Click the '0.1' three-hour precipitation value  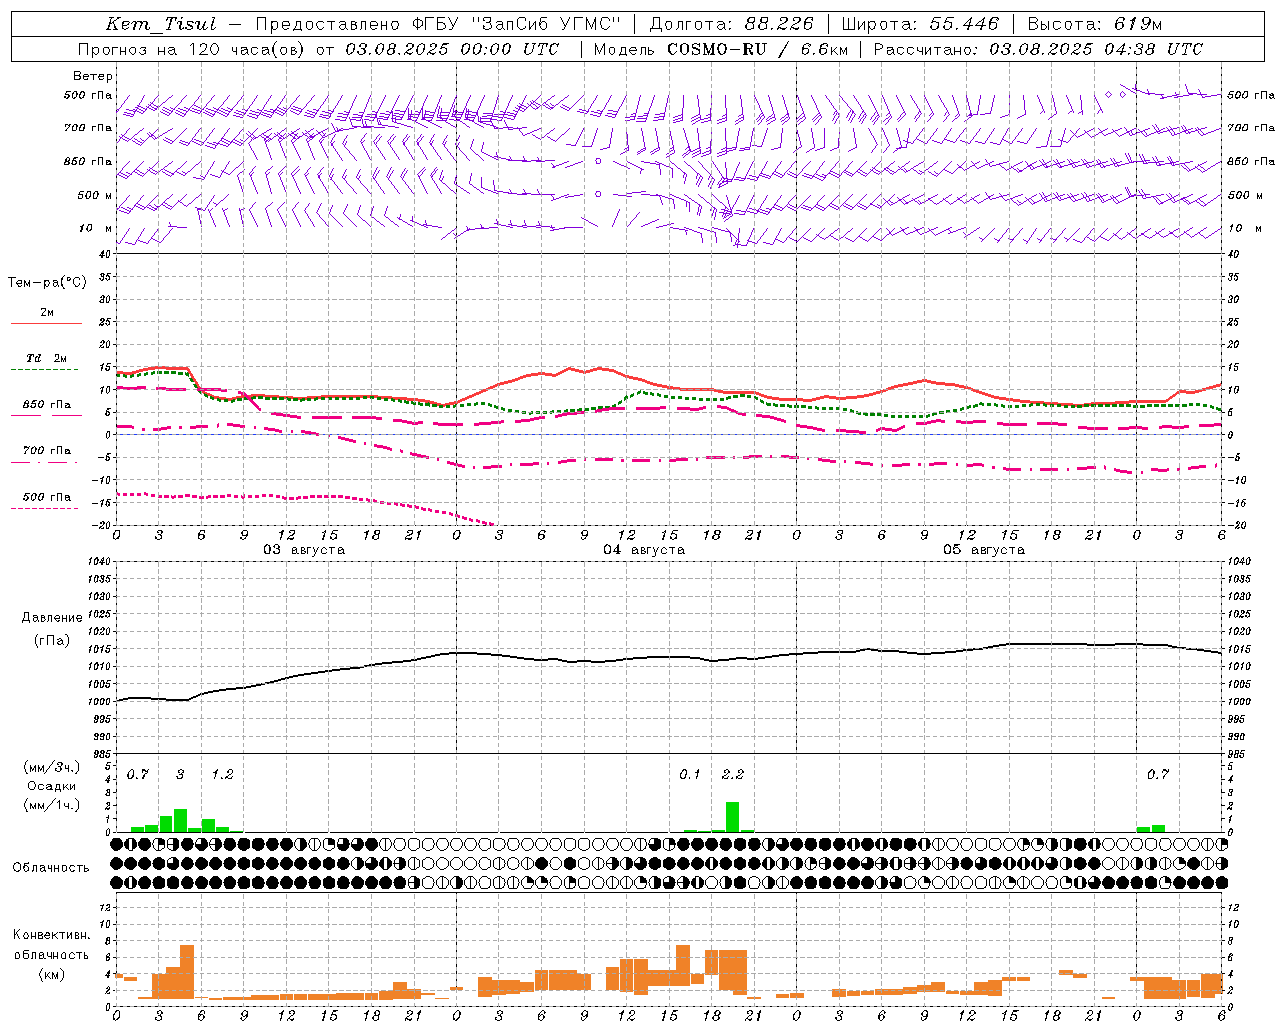coord(690,775)
